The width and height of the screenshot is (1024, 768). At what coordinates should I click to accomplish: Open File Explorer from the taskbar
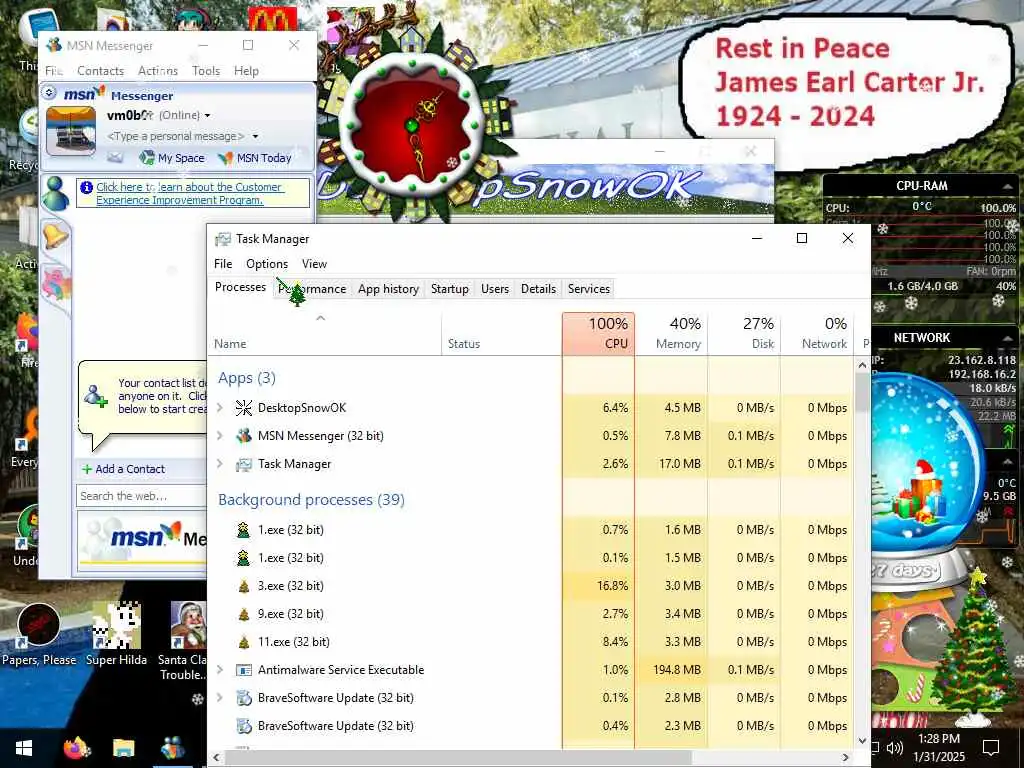click(123, 748)
